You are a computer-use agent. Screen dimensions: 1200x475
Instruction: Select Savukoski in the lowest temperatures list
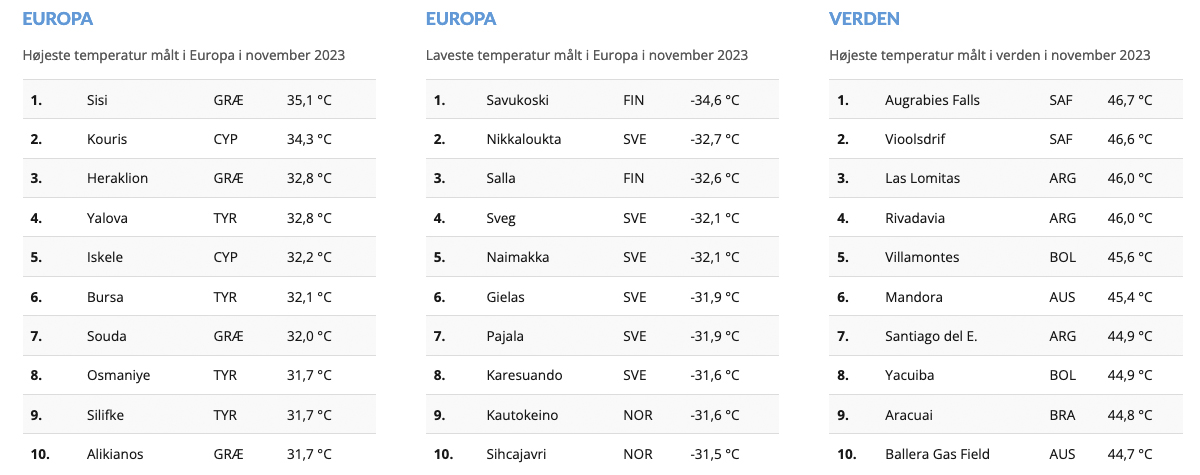517,100
